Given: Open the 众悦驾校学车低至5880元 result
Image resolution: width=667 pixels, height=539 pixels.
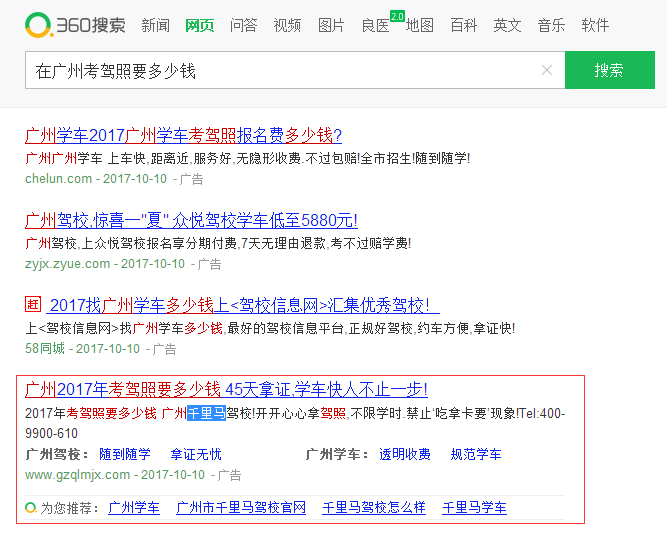Looking at the screenshot, I should coord(191,220).
